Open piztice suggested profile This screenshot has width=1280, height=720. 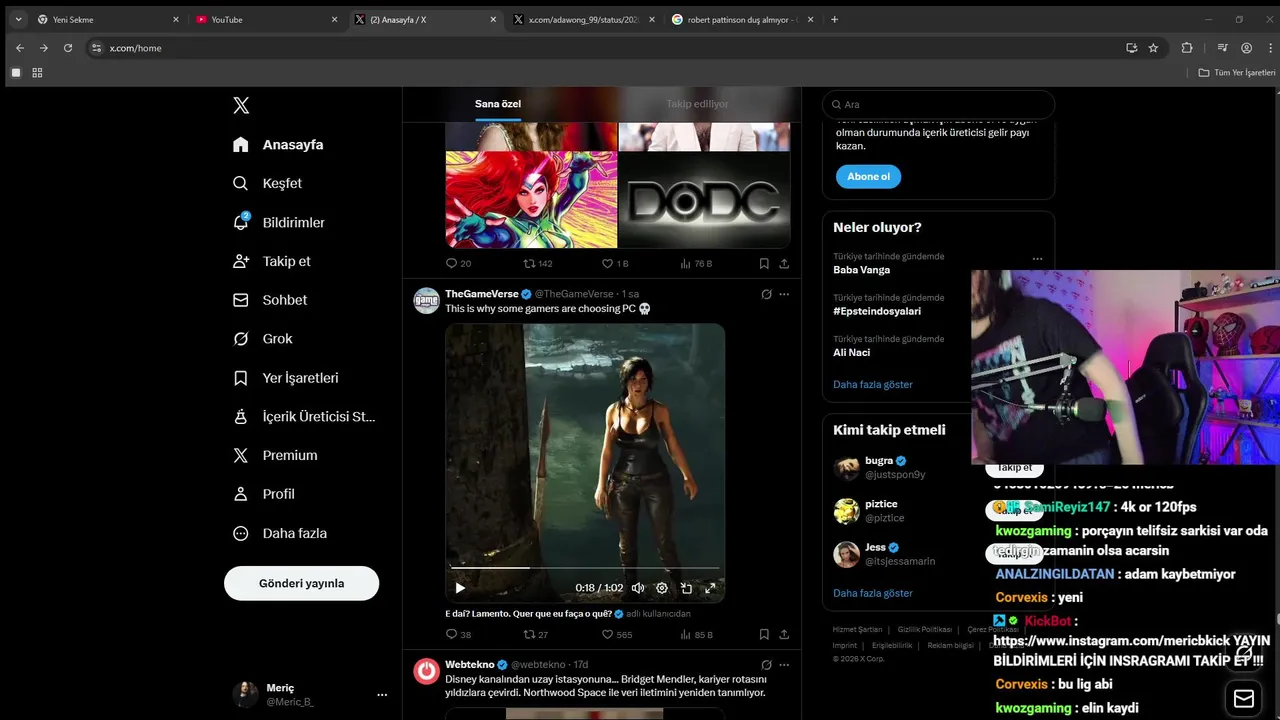[881, 504]
